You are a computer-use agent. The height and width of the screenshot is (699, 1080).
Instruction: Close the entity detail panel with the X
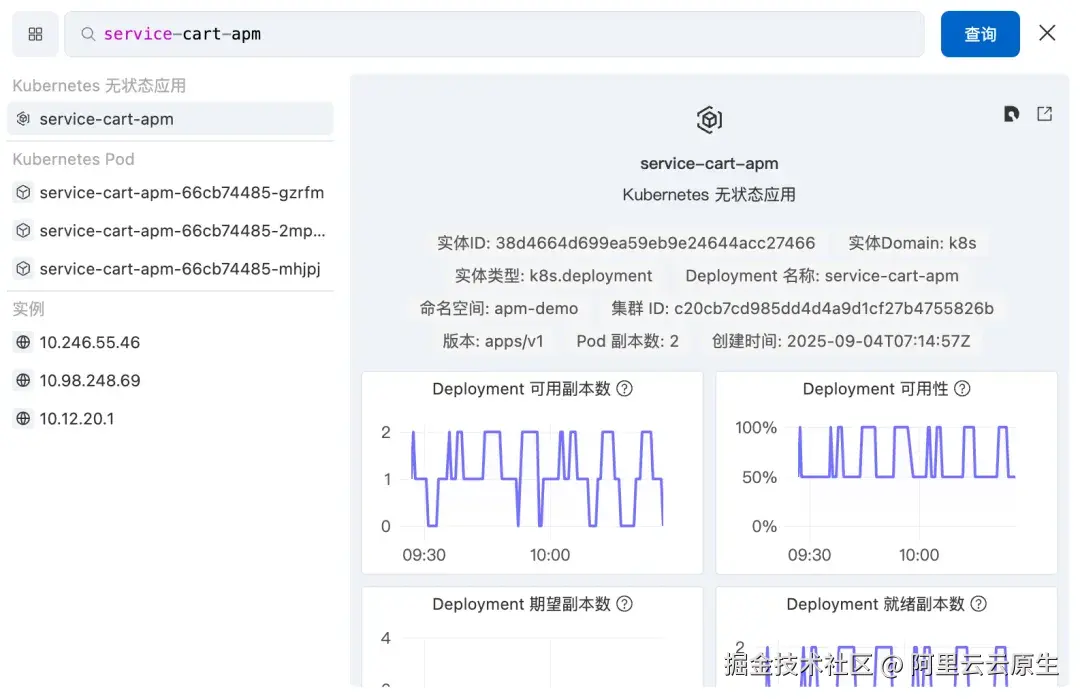(x=1046, y=33)
